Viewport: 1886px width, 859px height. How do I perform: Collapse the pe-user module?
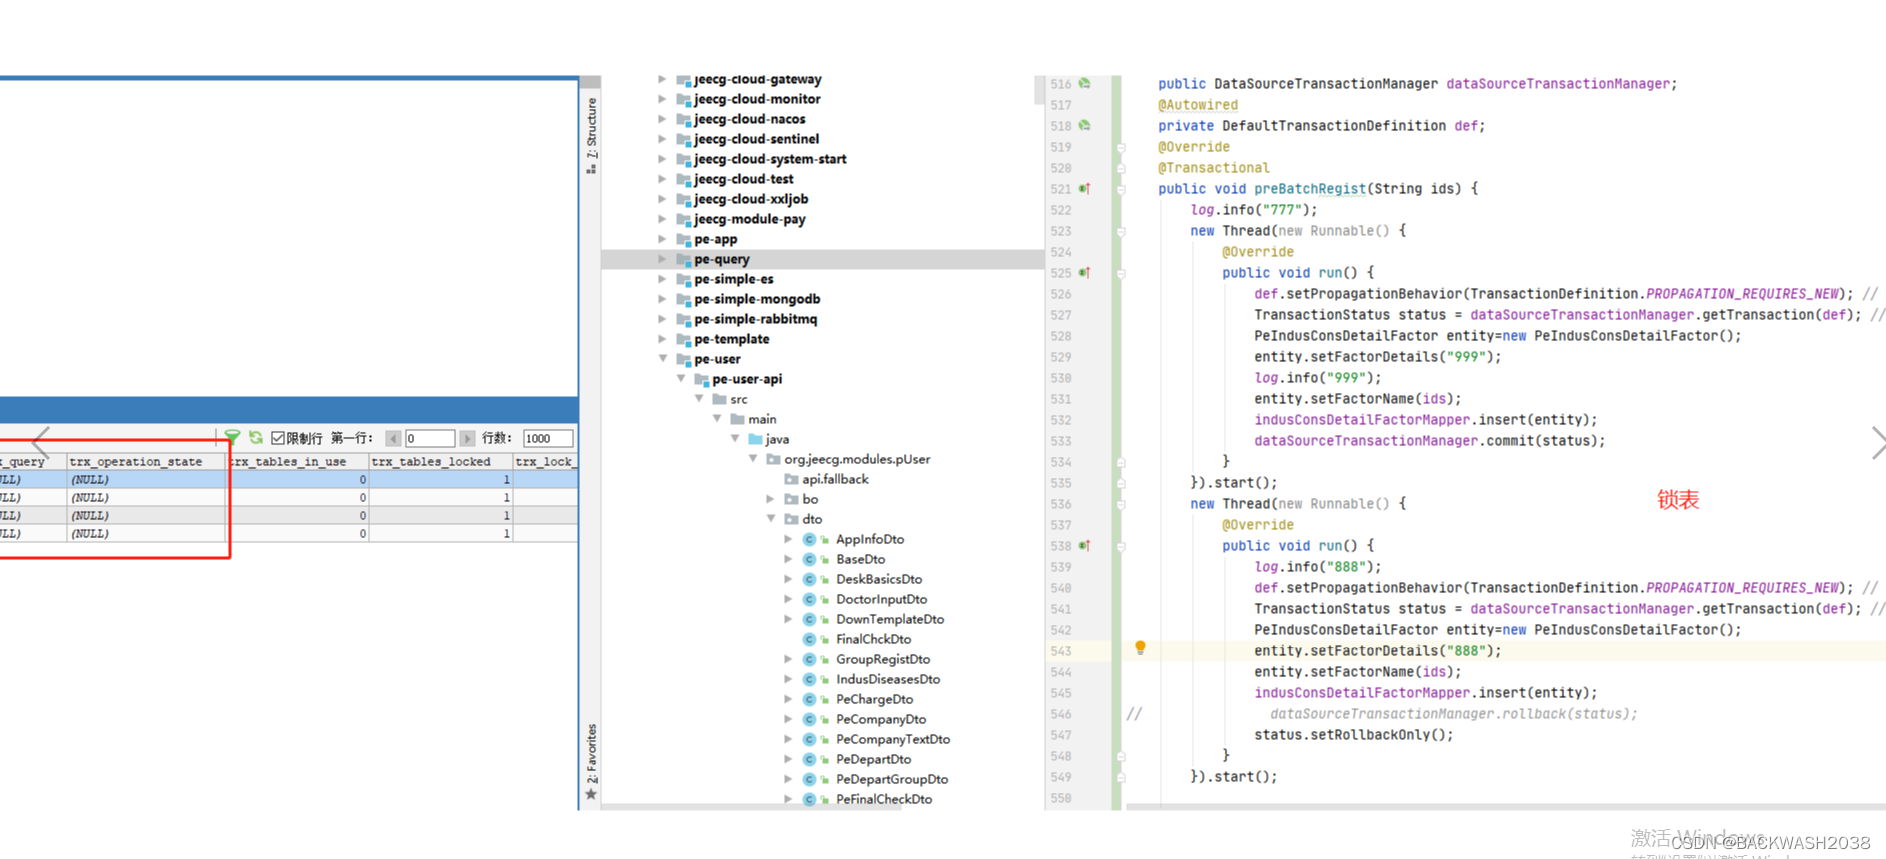coord(662,358)
